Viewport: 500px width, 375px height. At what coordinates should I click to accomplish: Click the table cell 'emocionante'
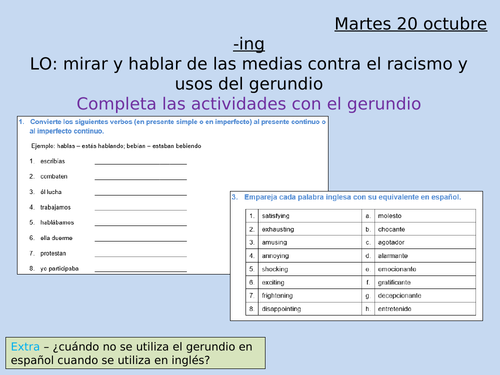tap(425, 269)
